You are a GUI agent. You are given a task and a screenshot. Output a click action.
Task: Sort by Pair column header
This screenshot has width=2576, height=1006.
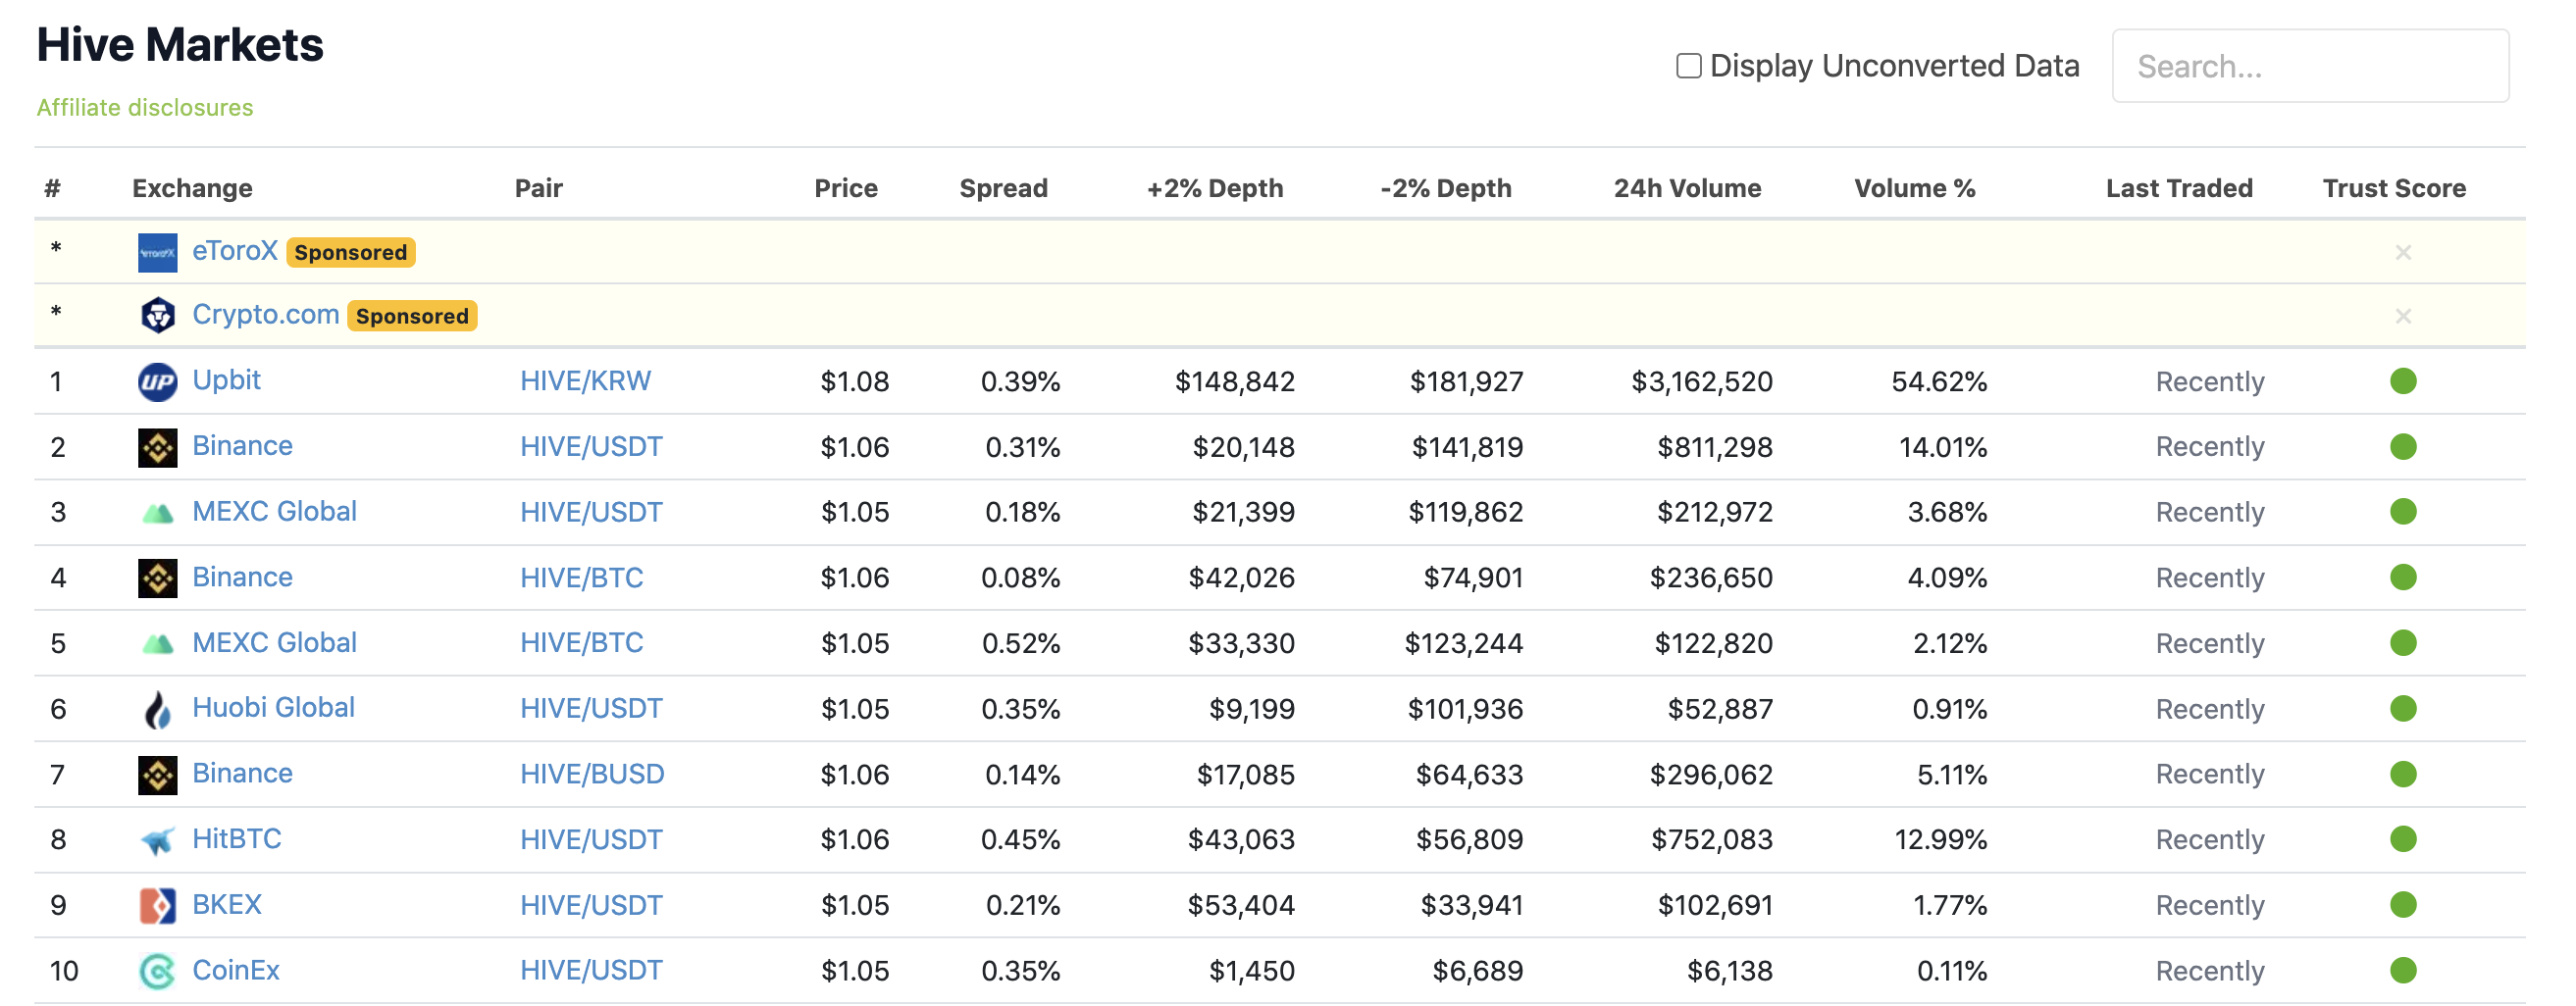click(x=538, y=188)
